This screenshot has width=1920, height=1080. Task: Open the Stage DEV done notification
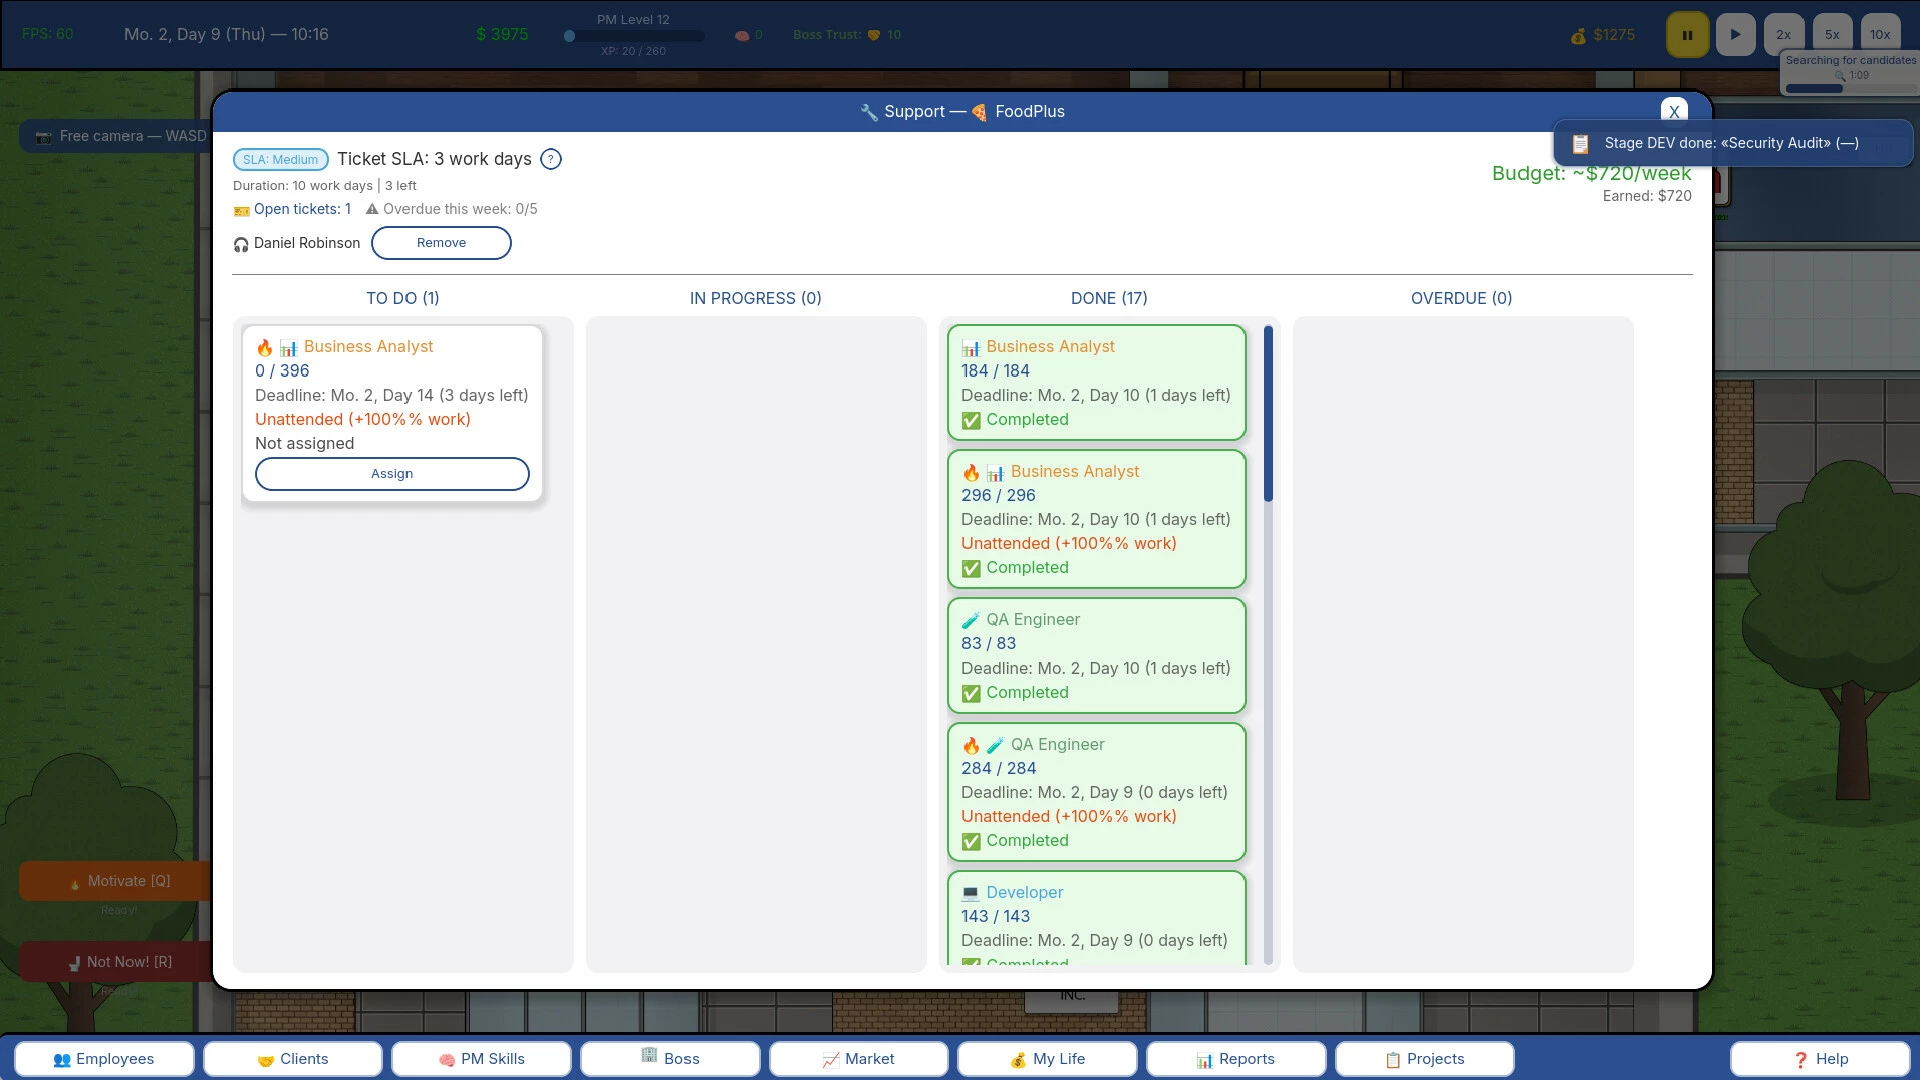pyautogui.click(x=1733, y=143)
